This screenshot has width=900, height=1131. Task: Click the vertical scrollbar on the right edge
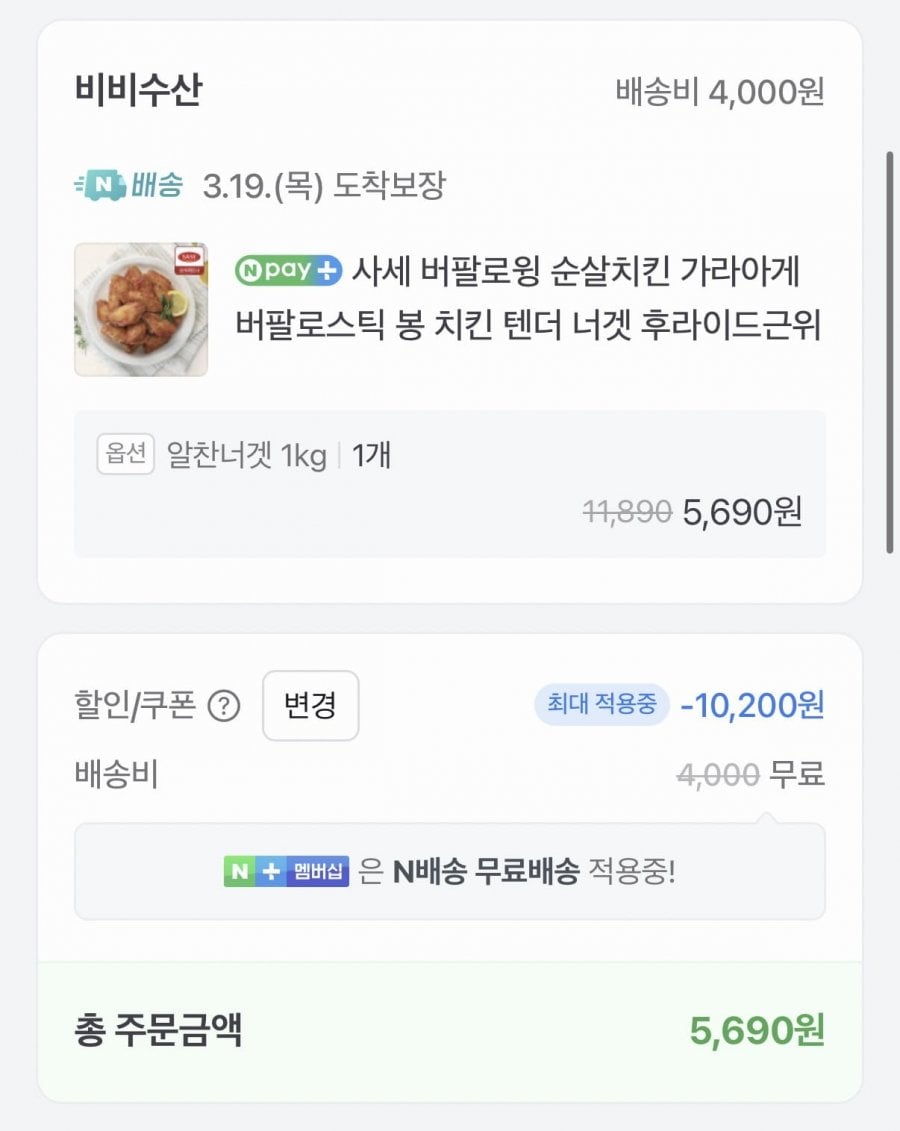[890, 350]
